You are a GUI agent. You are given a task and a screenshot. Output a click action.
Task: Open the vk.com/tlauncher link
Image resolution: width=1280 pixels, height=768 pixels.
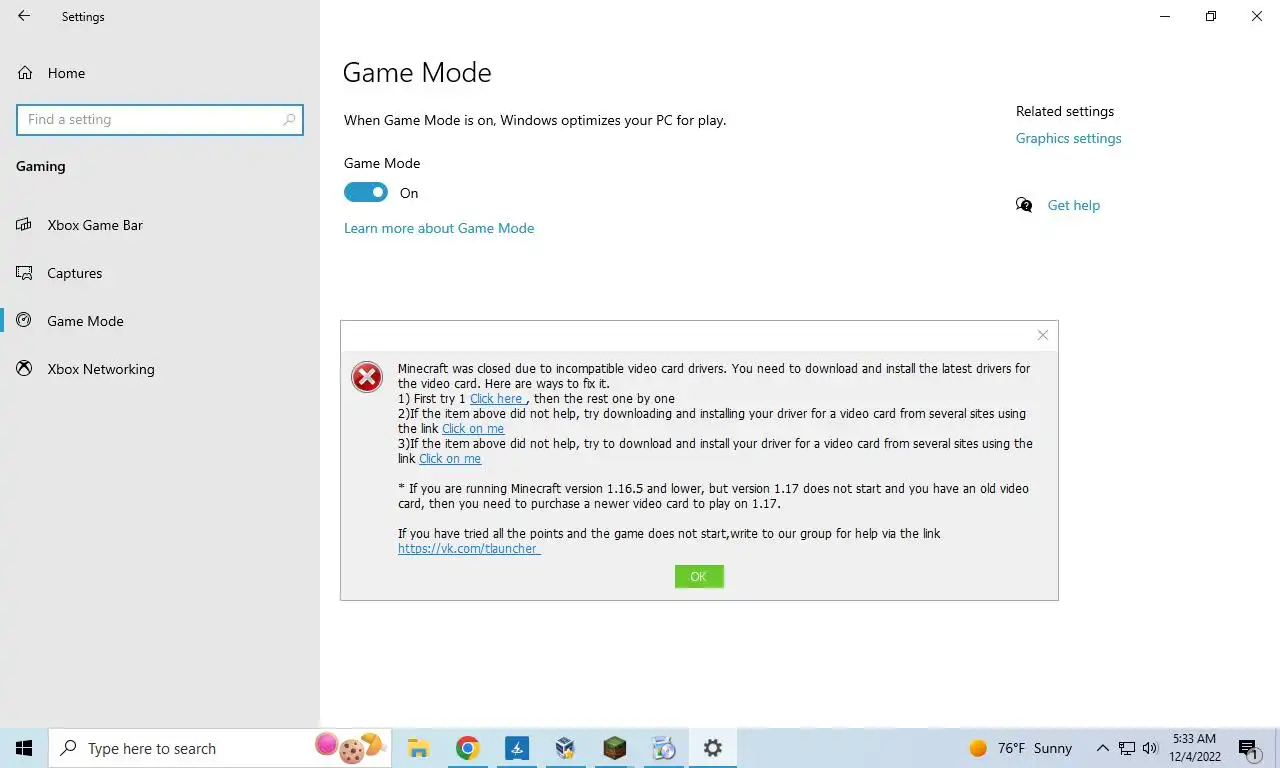469,548
